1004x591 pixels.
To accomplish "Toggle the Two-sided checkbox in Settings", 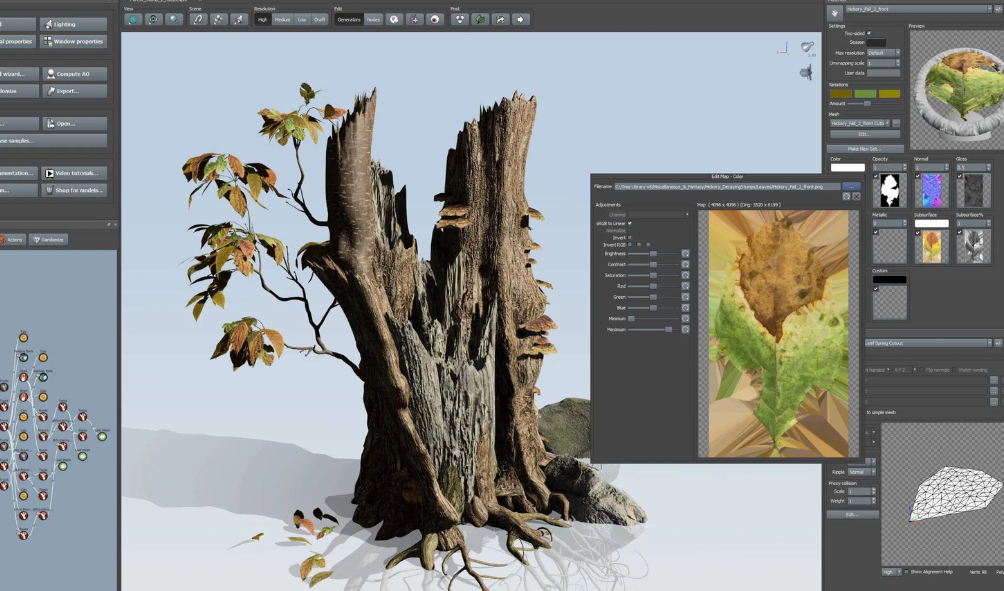I will pyautogui.click(x=869, y=33).
